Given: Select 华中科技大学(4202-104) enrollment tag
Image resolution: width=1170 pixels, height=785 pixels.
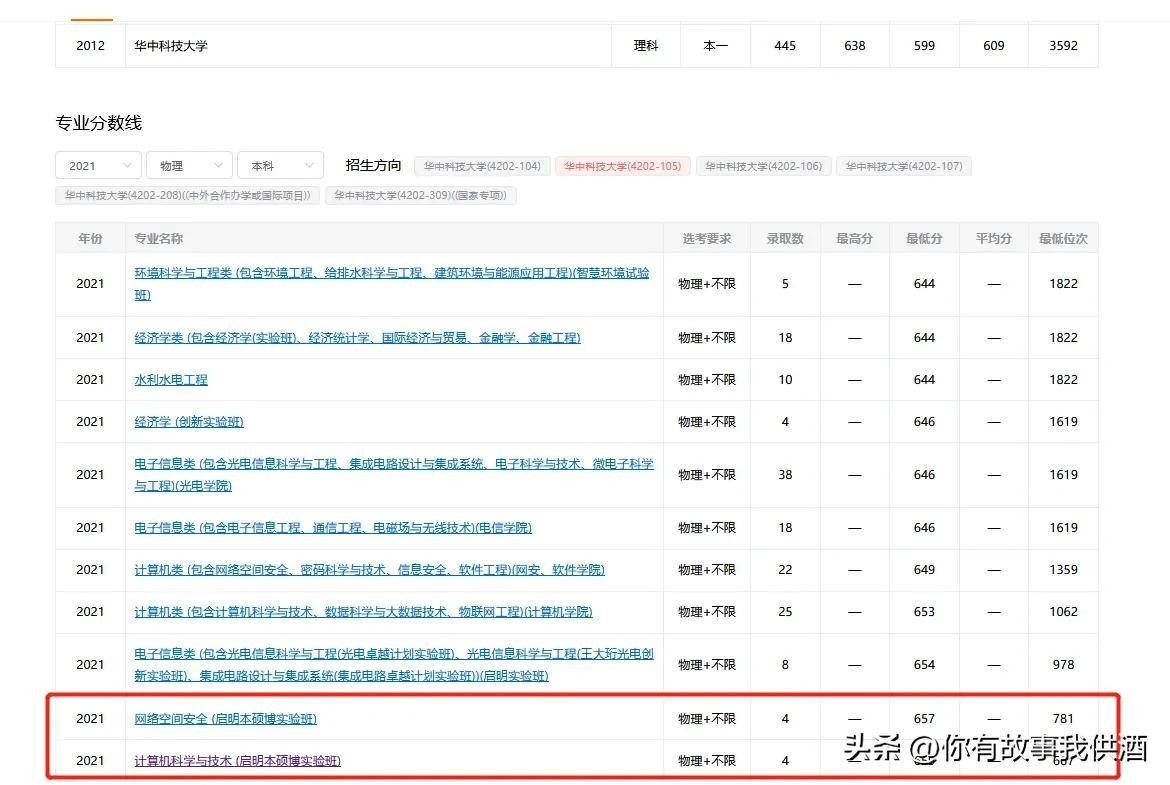Looking at the screenshot, I should coord(482,166).
